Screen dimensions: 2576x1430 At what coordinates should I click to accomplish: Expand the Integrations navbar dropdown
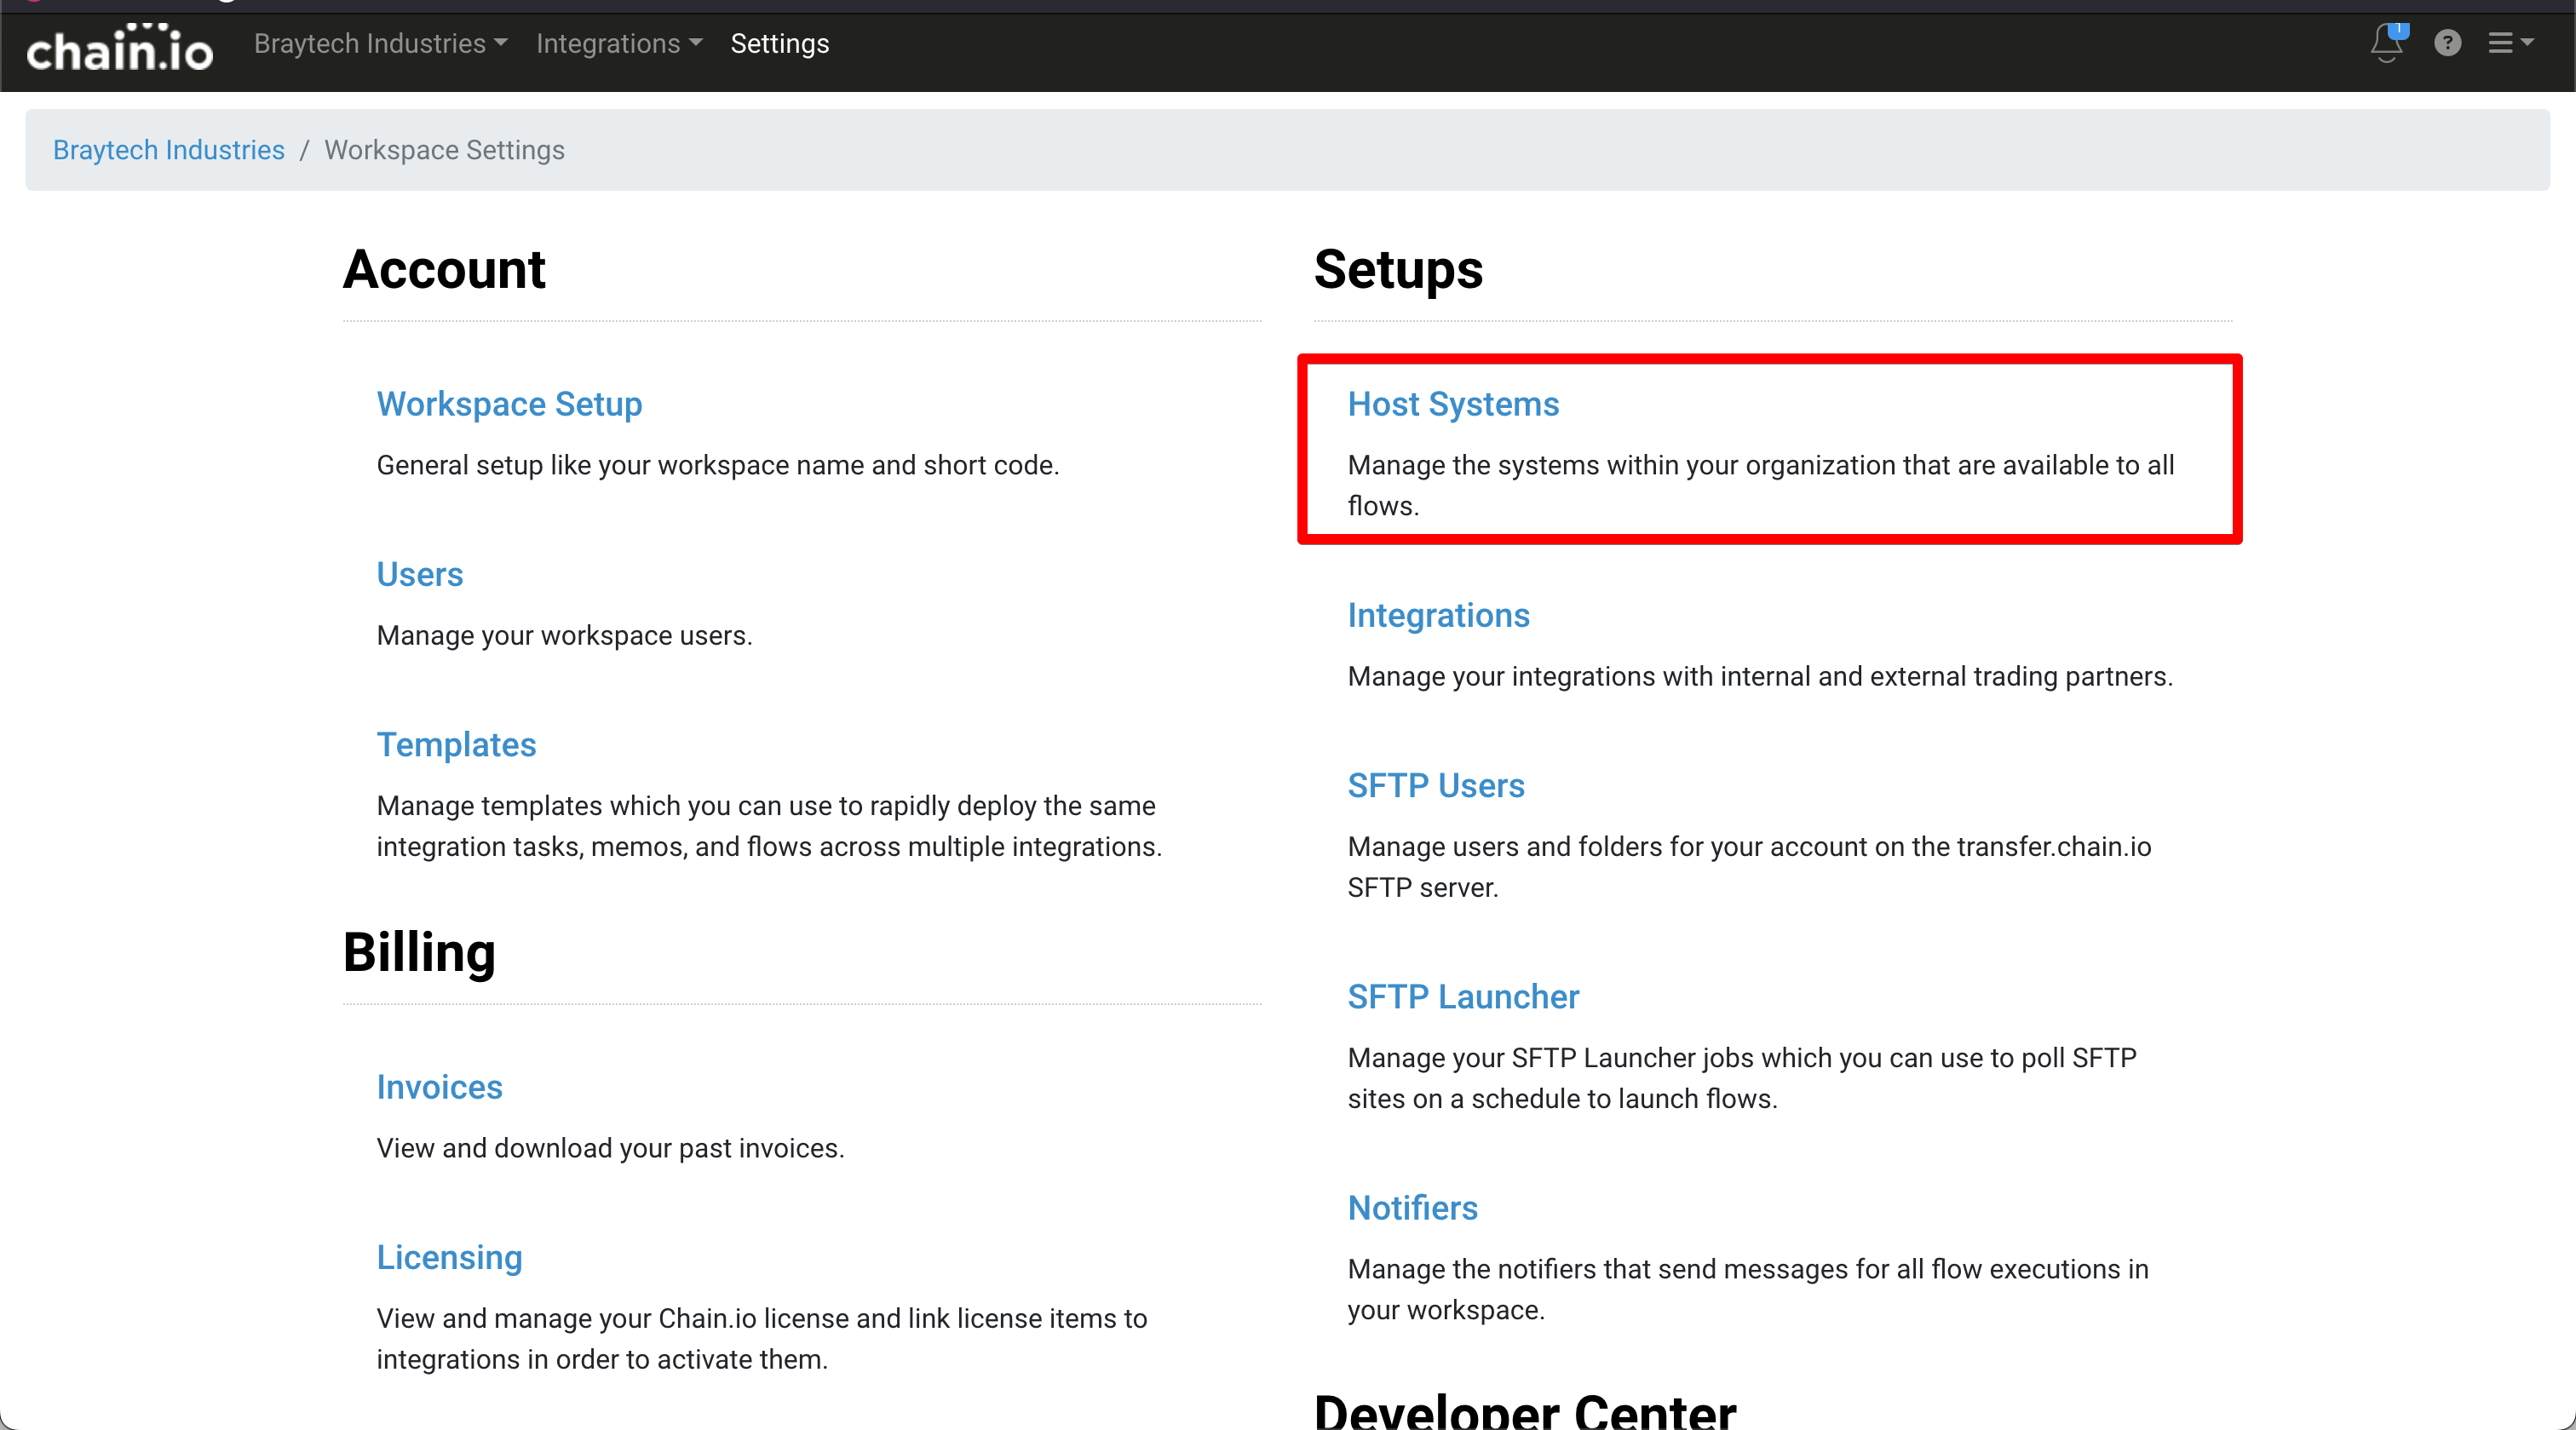pyautogui.click(x=618, y=43)
